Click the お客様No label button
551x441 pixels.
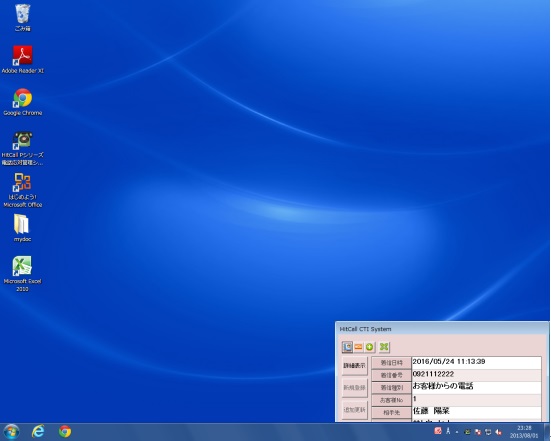(391, 400)
